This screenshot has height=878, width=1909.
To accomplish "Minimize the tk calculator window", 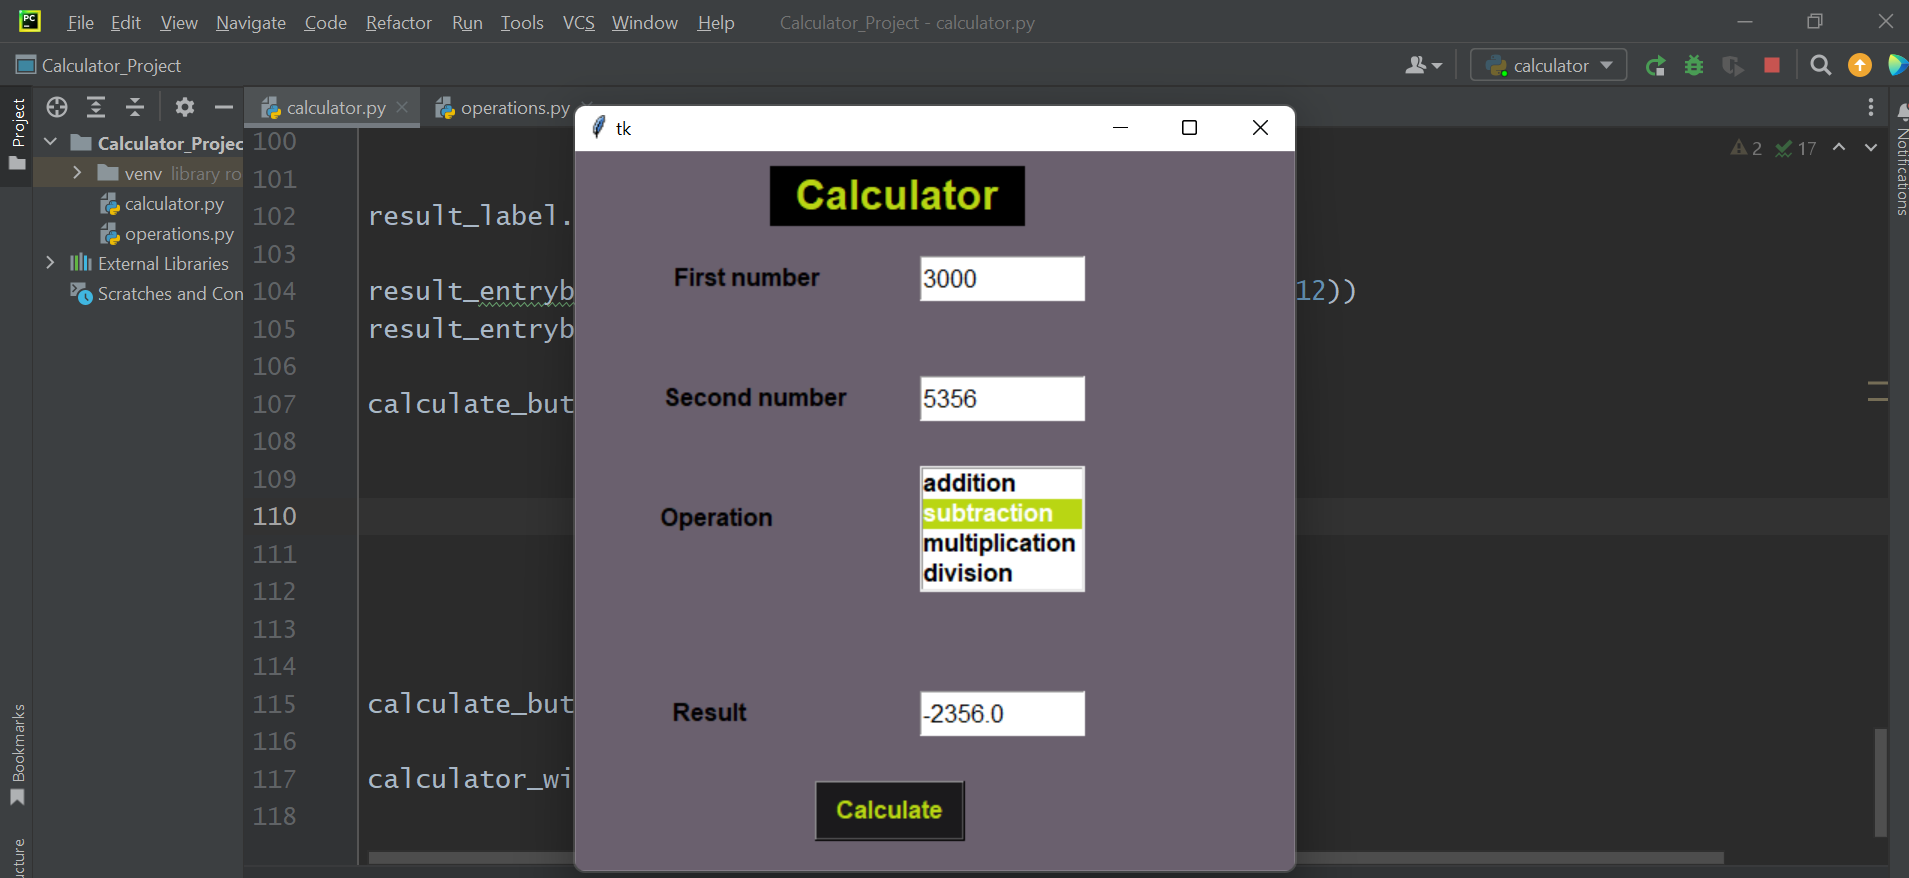I will point(1120,128).
